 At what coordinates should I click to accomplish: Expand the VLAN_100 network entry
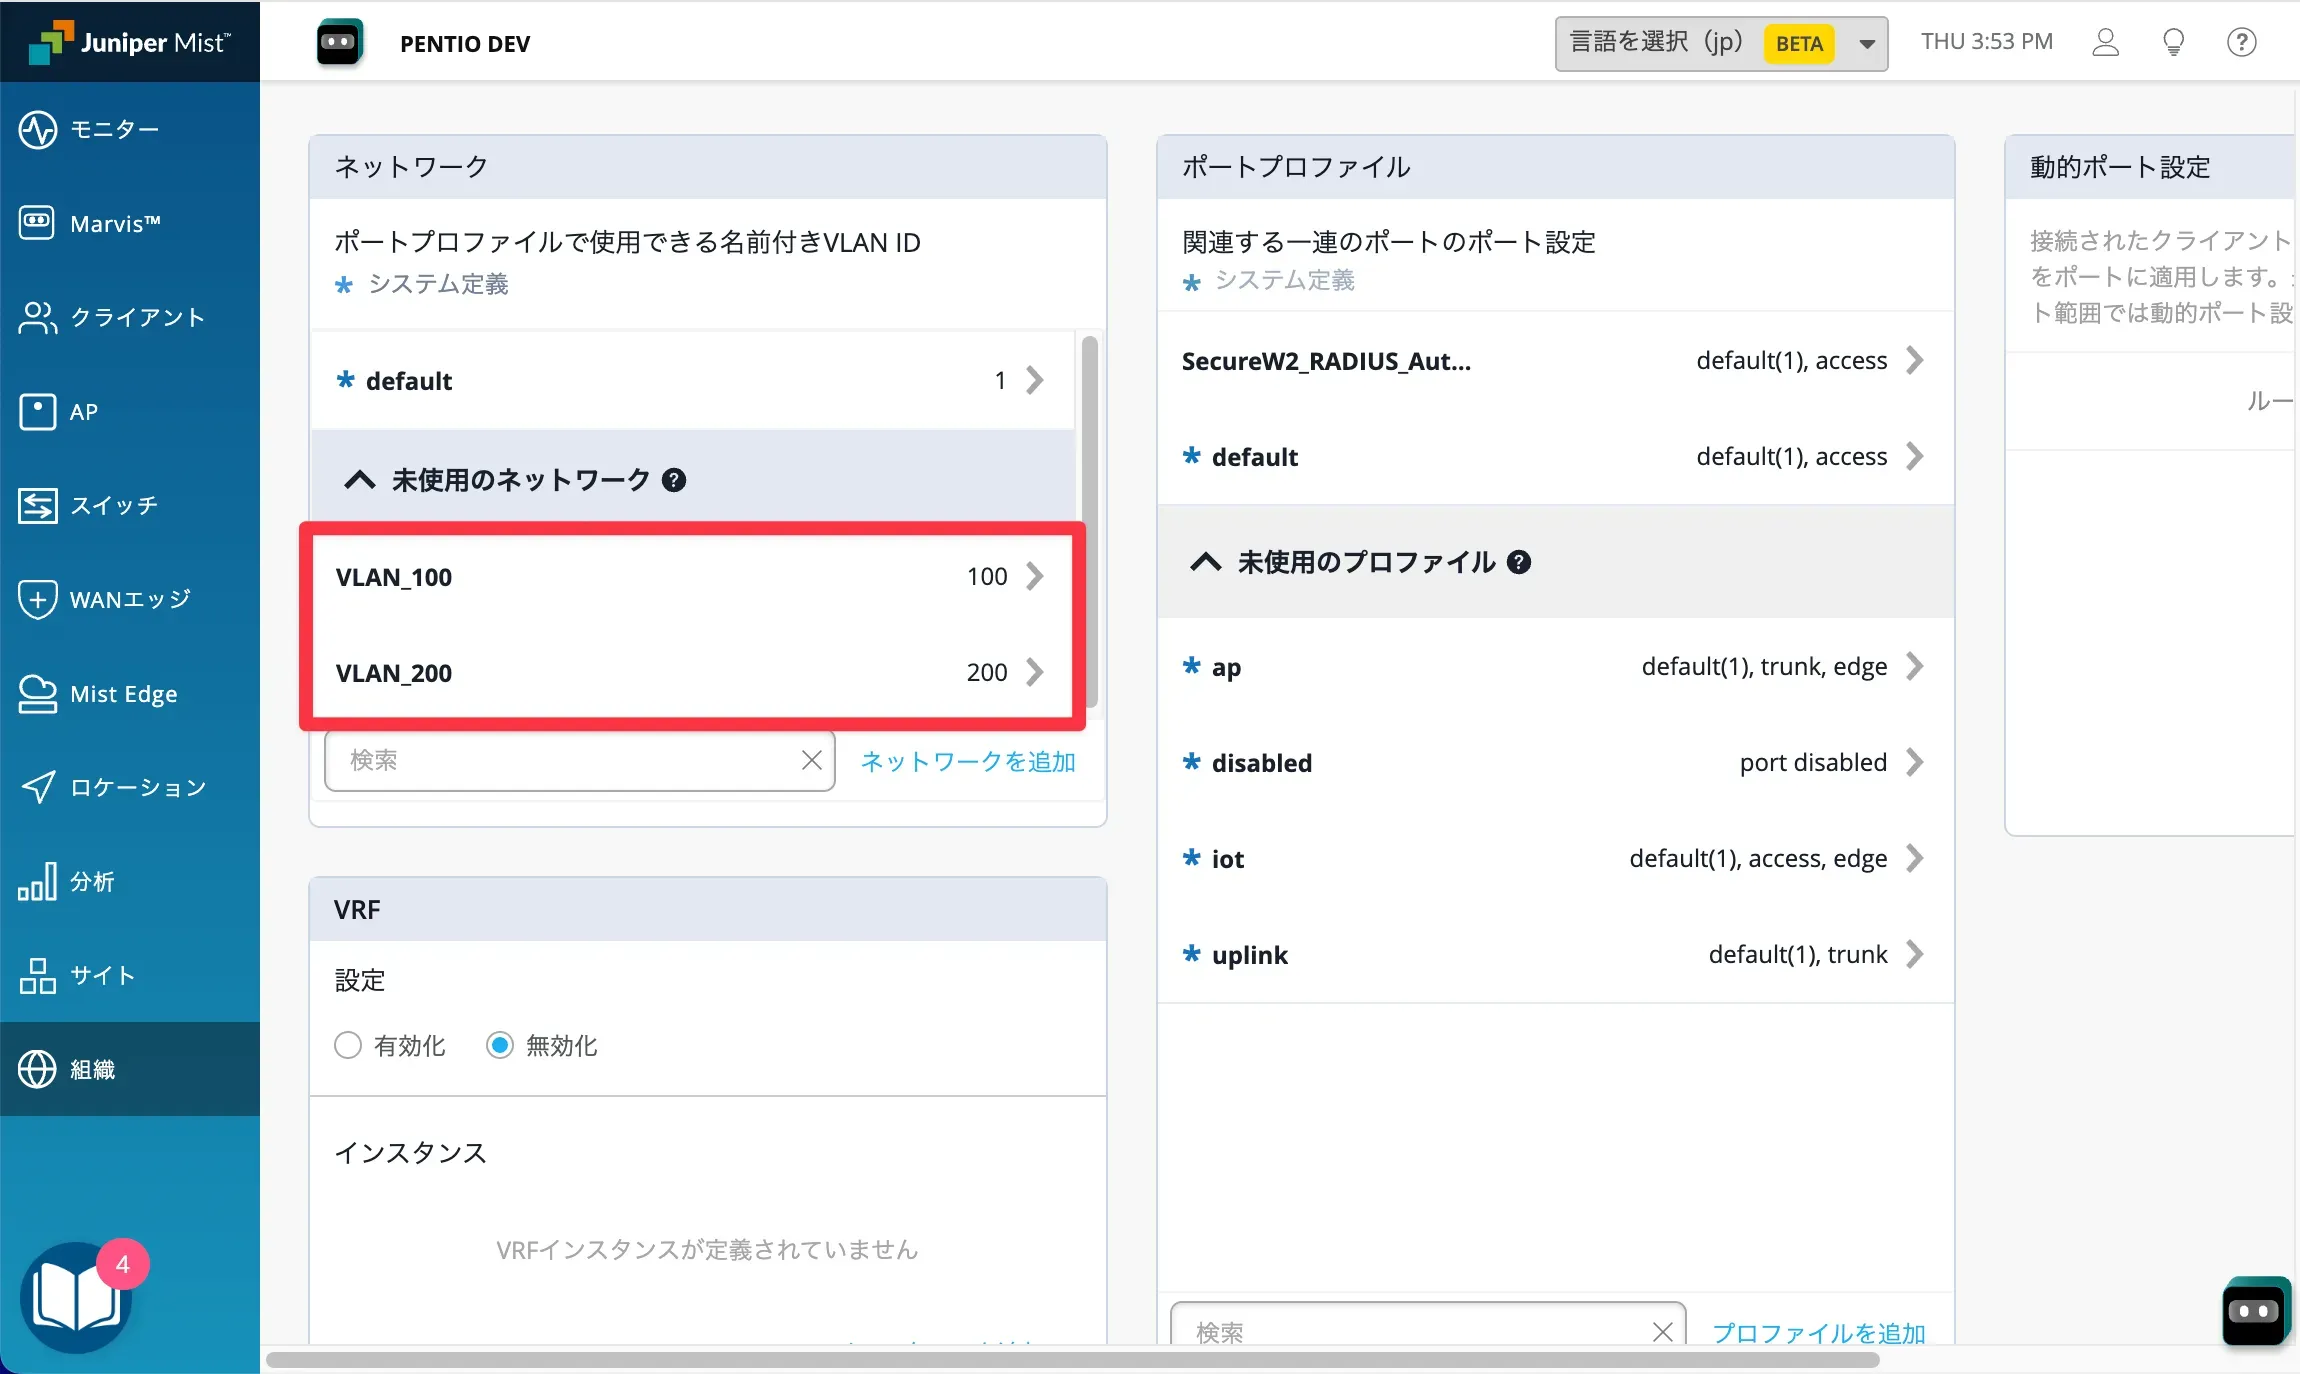[x=1035, y=577]
